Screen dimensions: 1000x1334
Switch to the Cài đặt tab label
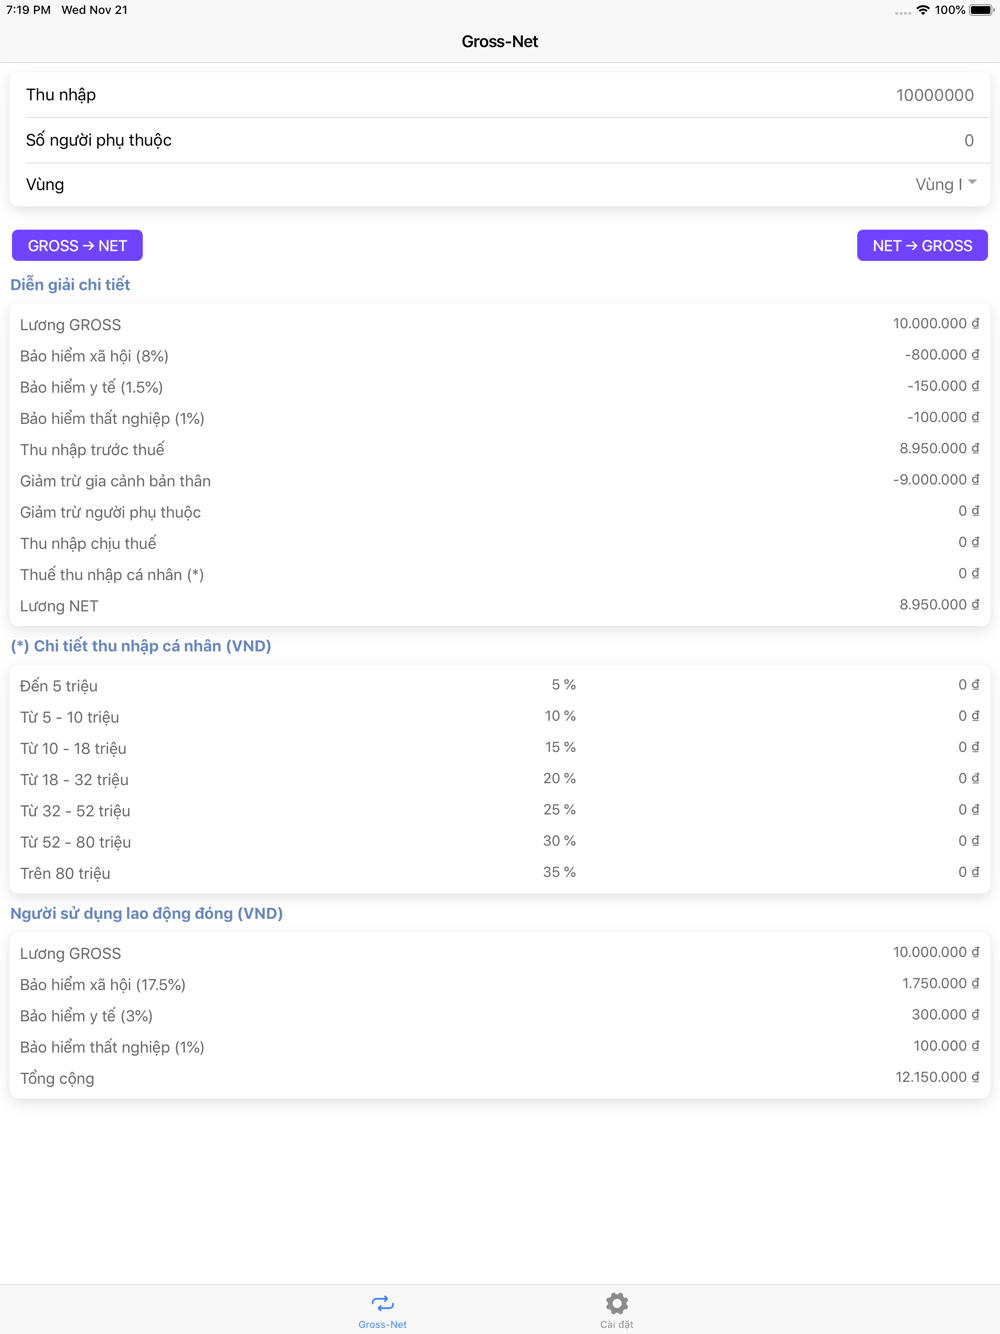click(617, 1324)
